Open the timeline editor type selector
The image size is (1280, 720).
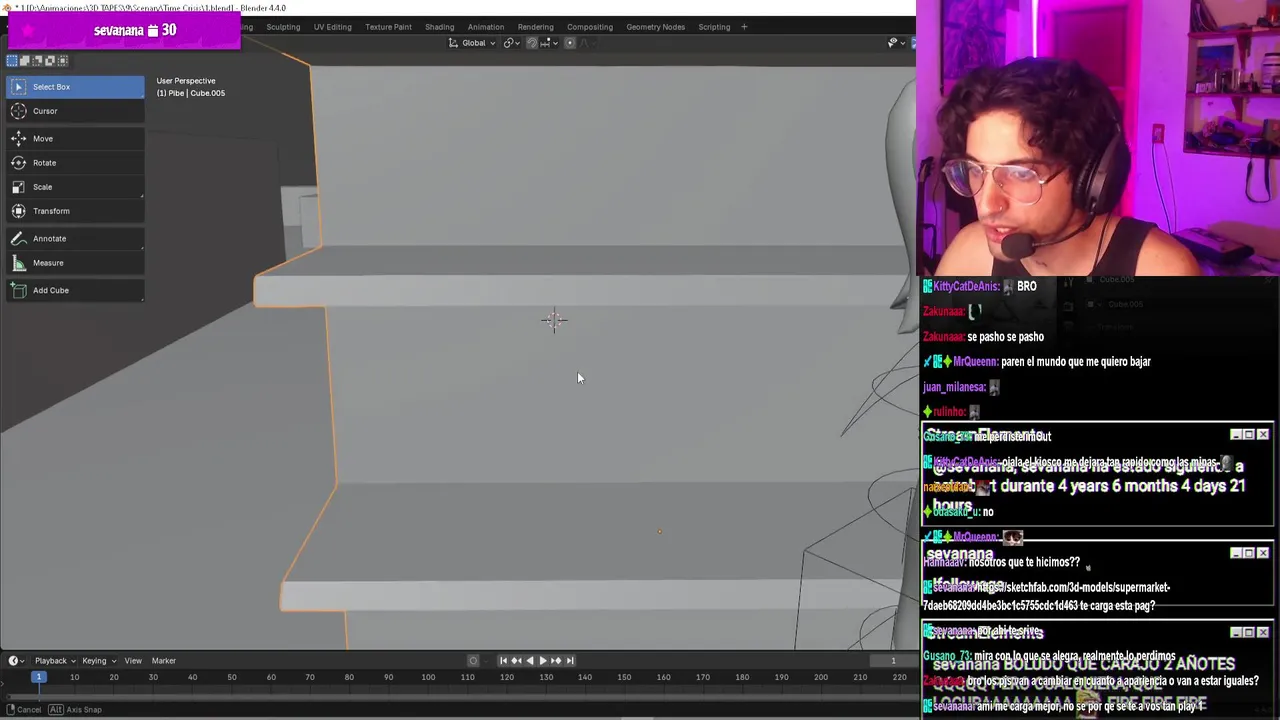[x=16, y=660]
